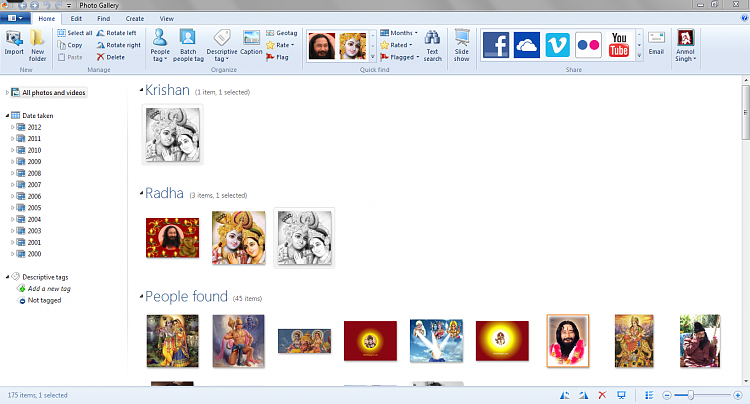The height and width of the screenshot is (404, 750).
Task: Start slide show from status bar
Action: click(x=621, y=395)
